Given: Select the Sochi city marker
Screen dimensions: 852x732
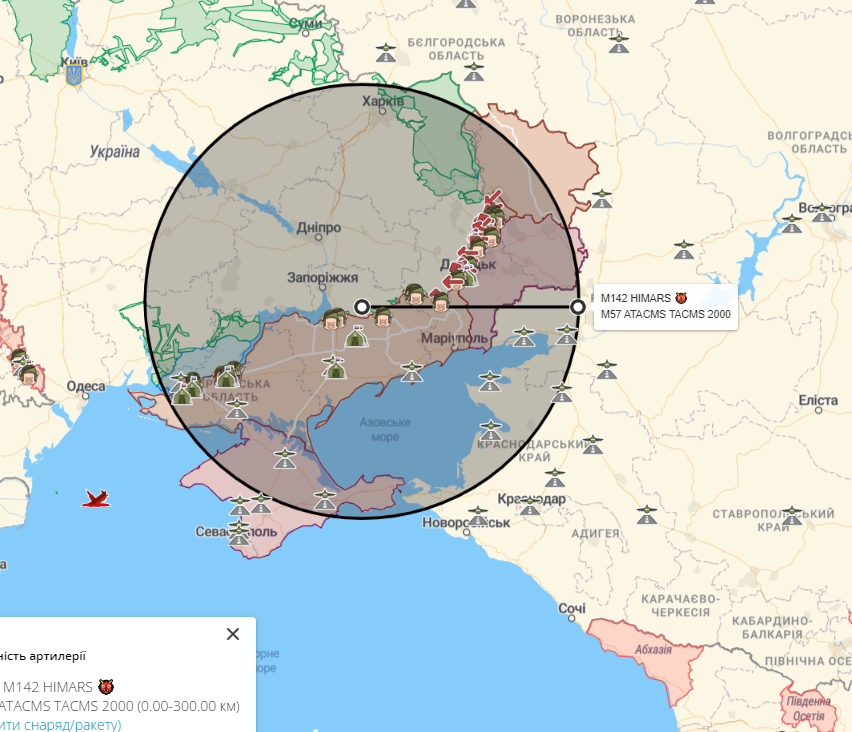Looking at the screenshot, I should (572, 618).
